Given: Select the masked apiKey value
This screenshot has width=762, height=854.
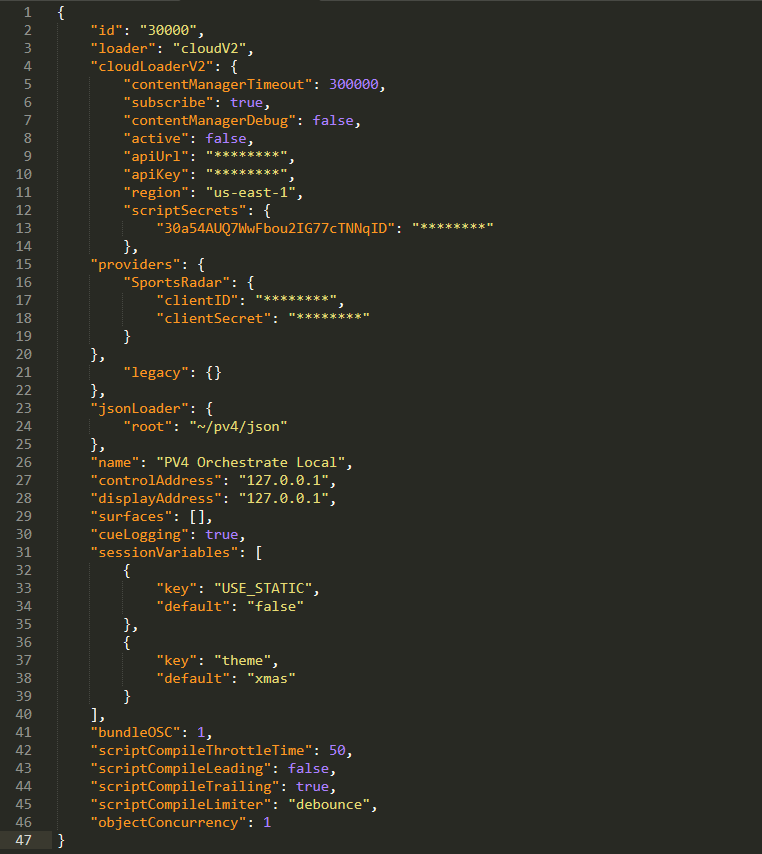Looking at the screenshot, I should tap(246, 174).
